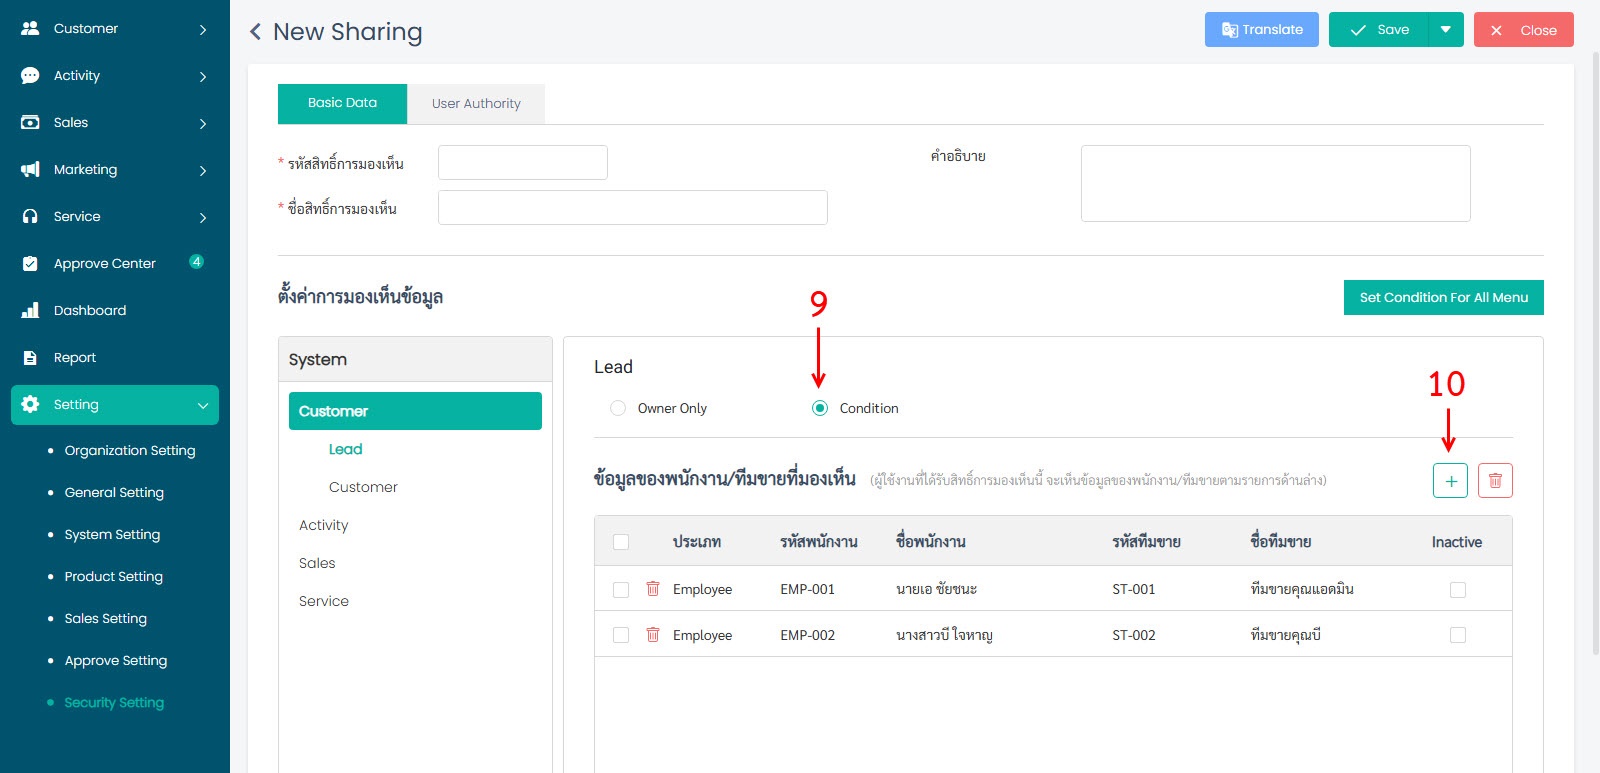Click the back arrow beside New Sharing
Viewport: 1600px width, 773px height.
[x=256, y=32]
